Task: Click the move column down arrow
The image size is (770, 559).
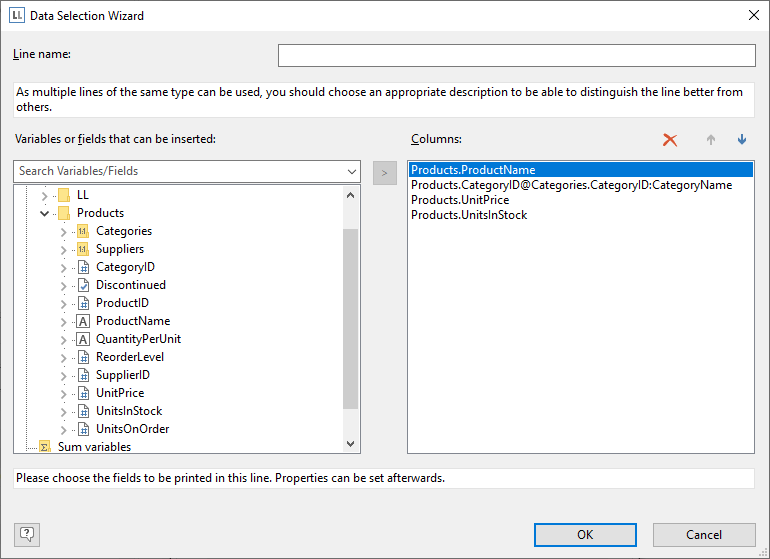Action: (x=742, y=140)
